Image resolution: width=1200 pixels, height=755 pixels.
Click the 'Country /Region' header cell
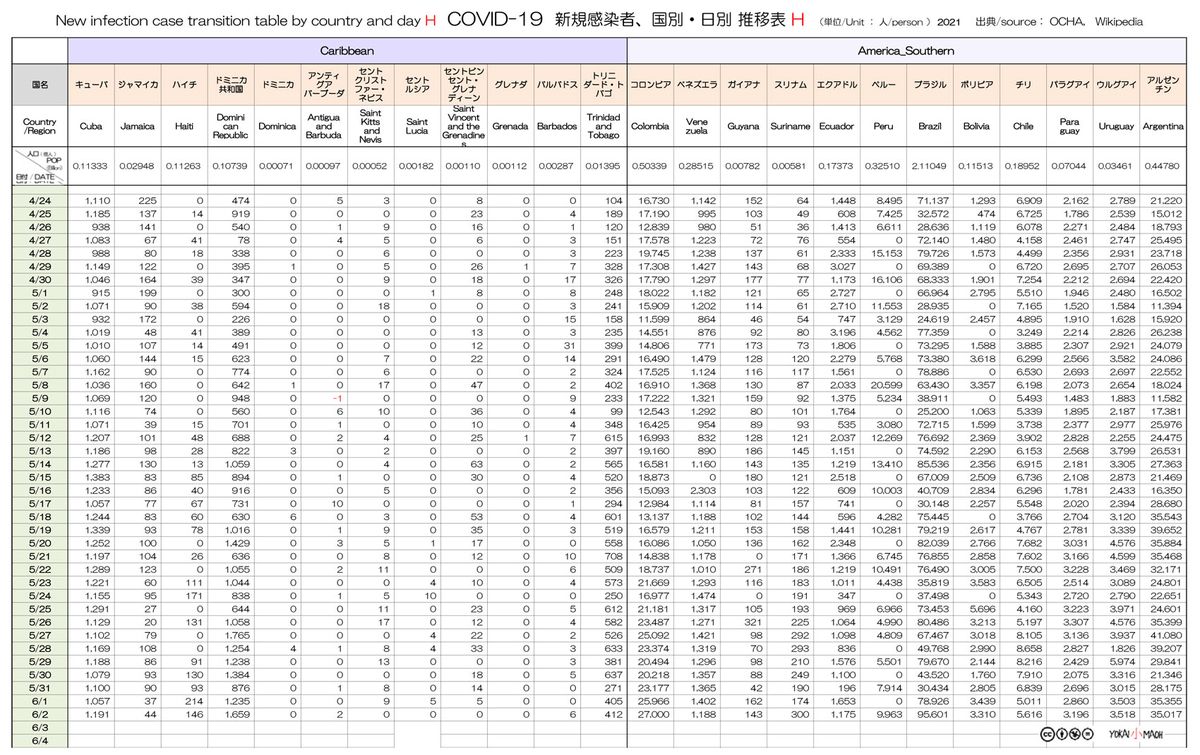coord(40,127)
